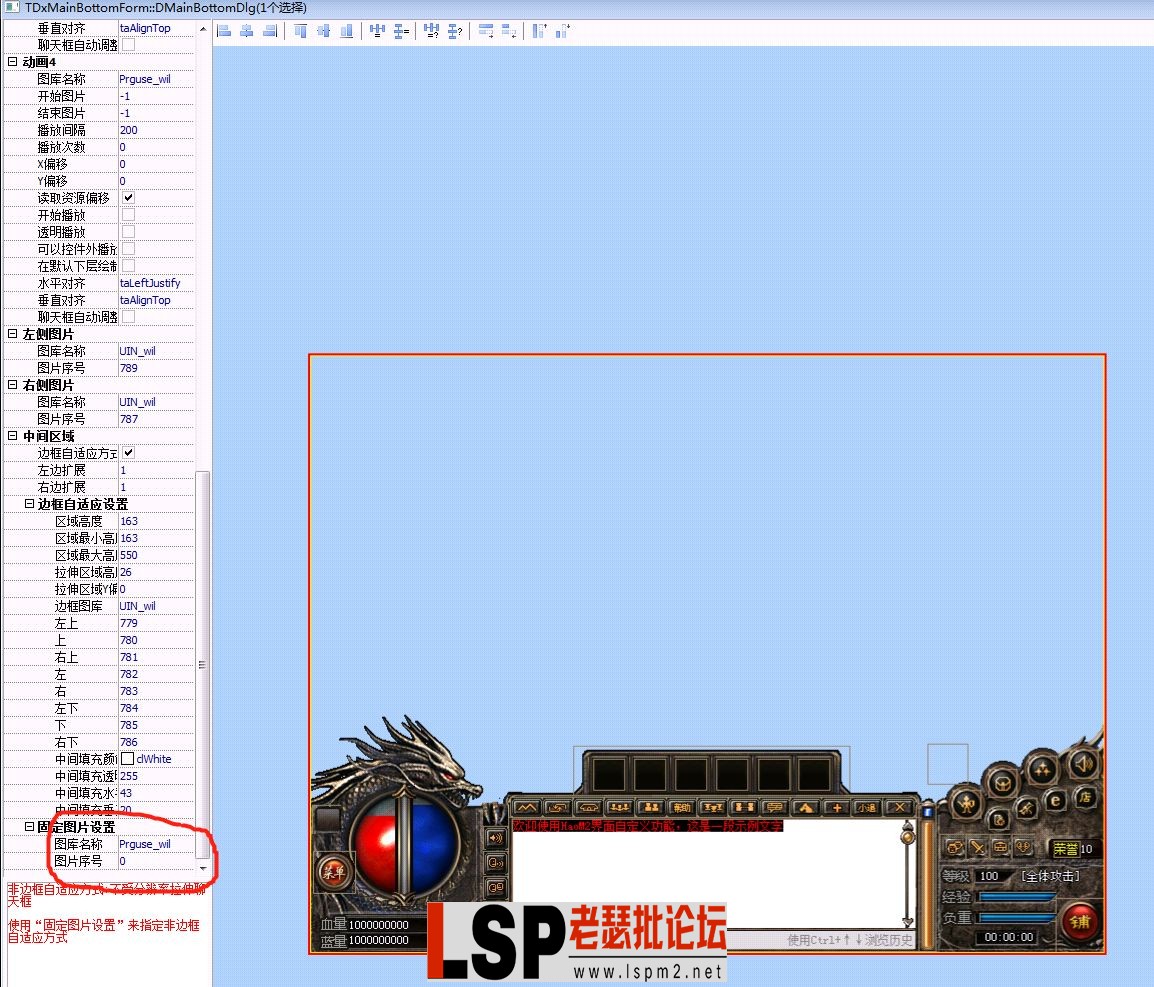1154x987 pixels.
Task: Toggle the 读取资源偏移 checkbox
Action: click(128, 198)
